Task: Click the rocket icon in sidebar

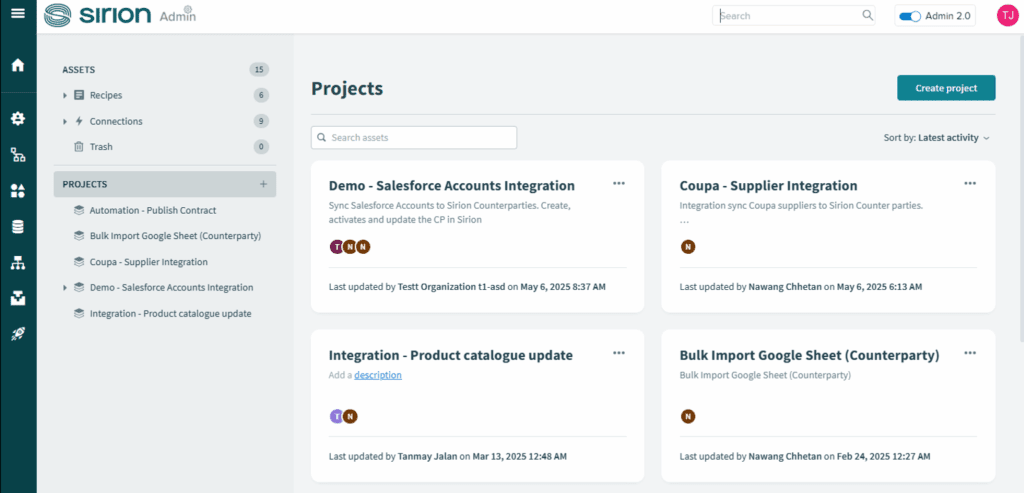Action: coord(18,335)
